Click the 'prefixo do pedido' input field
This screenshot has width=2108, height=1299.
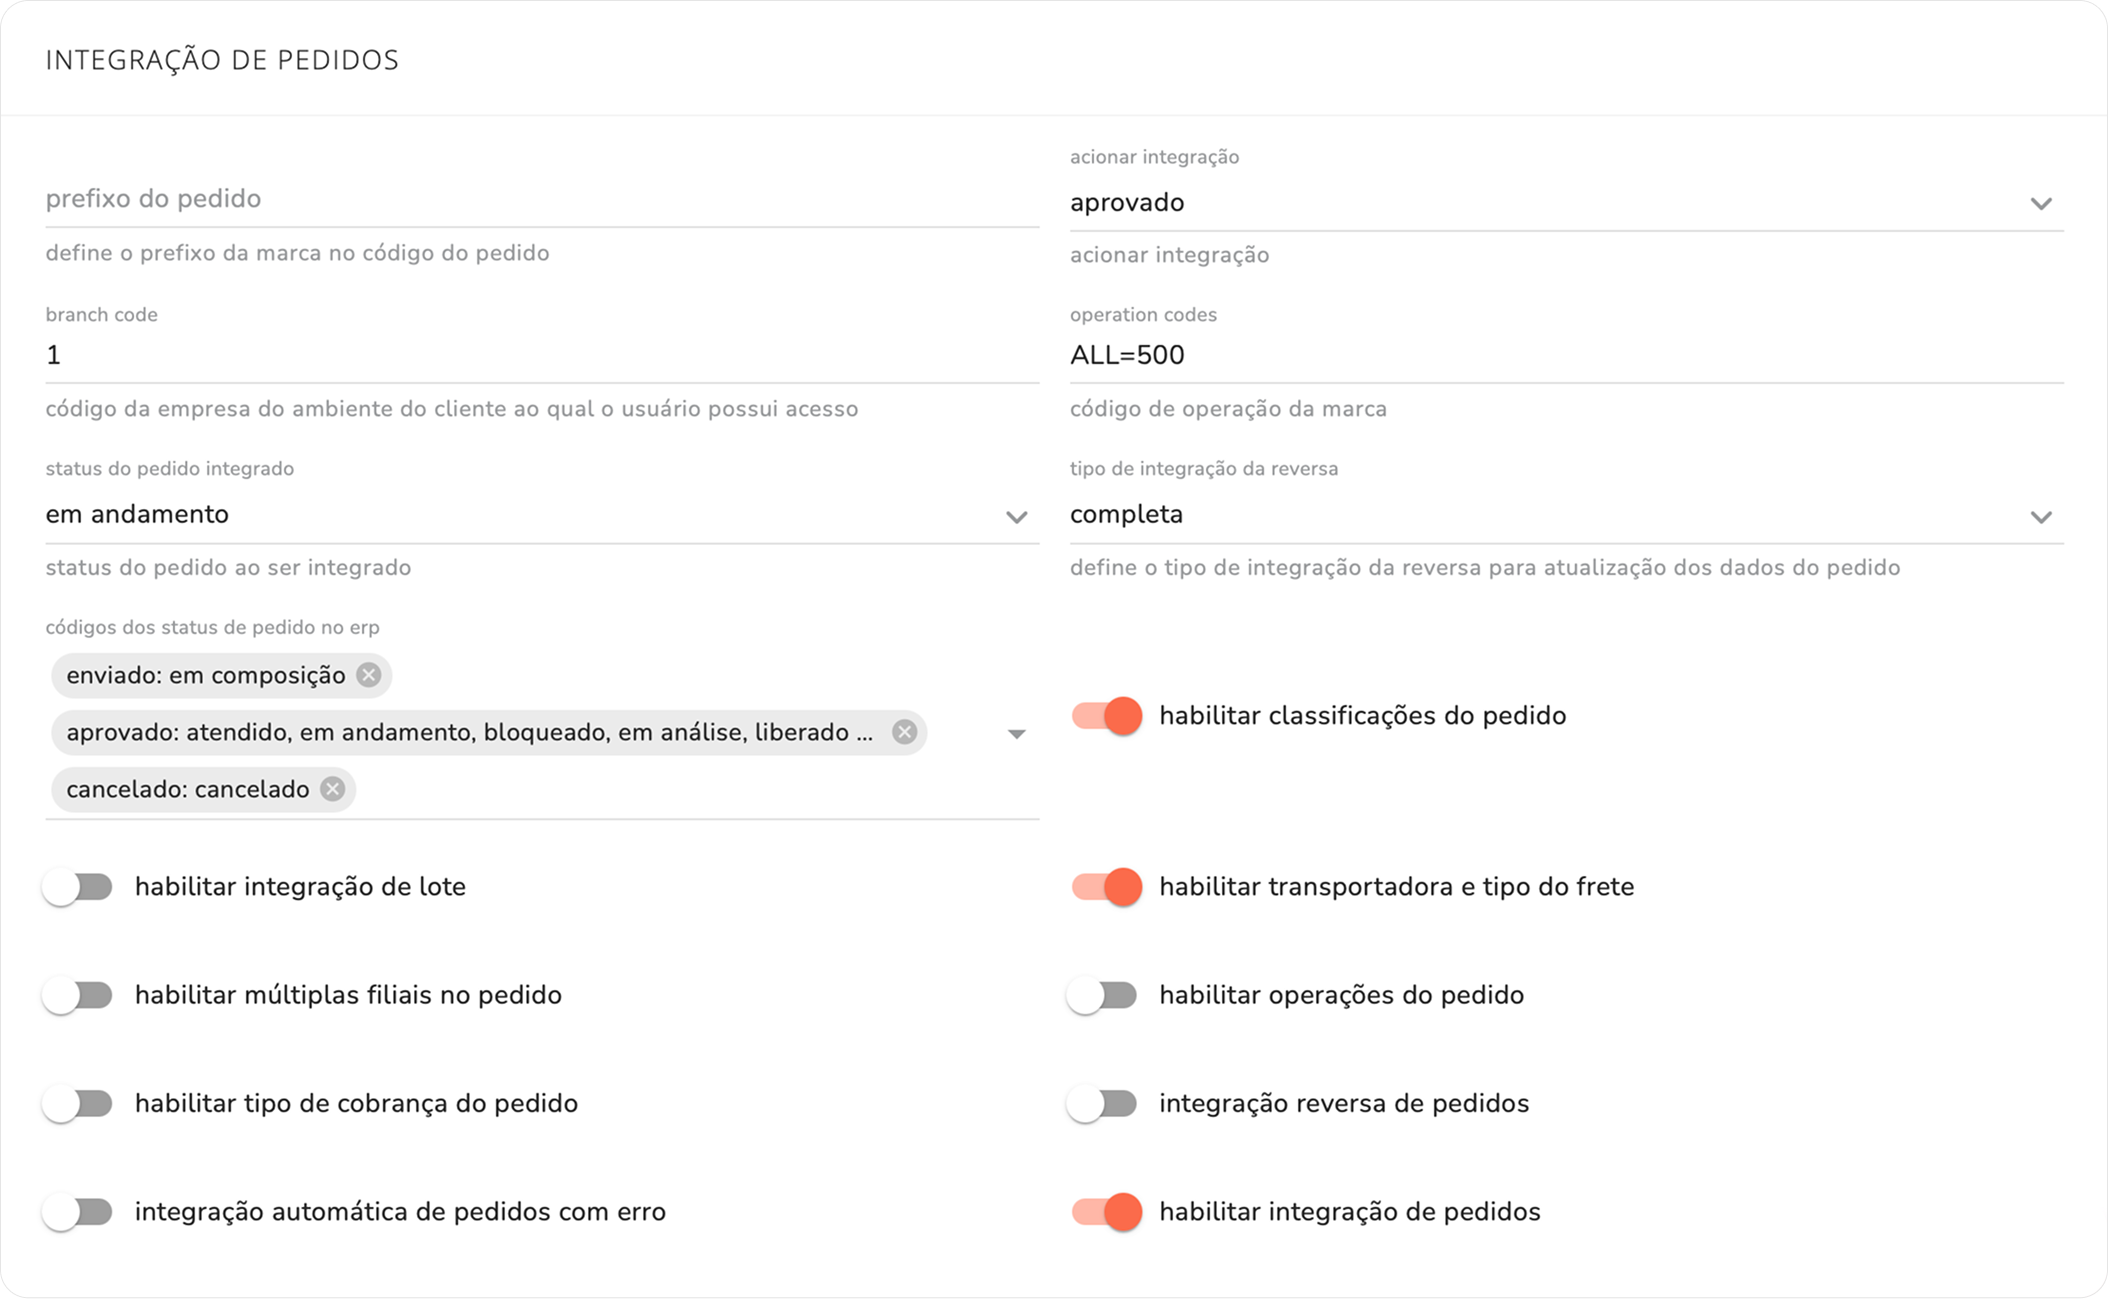coord(541,199)
